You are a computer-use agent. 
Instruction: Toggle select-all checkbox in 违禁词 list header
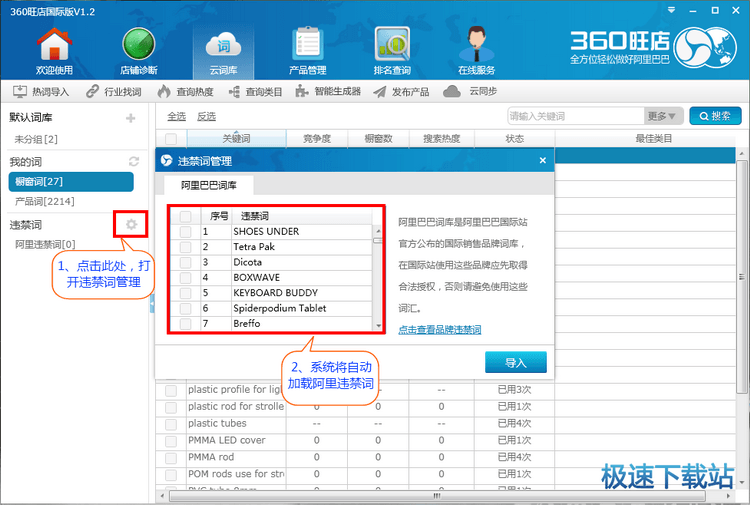186,216
